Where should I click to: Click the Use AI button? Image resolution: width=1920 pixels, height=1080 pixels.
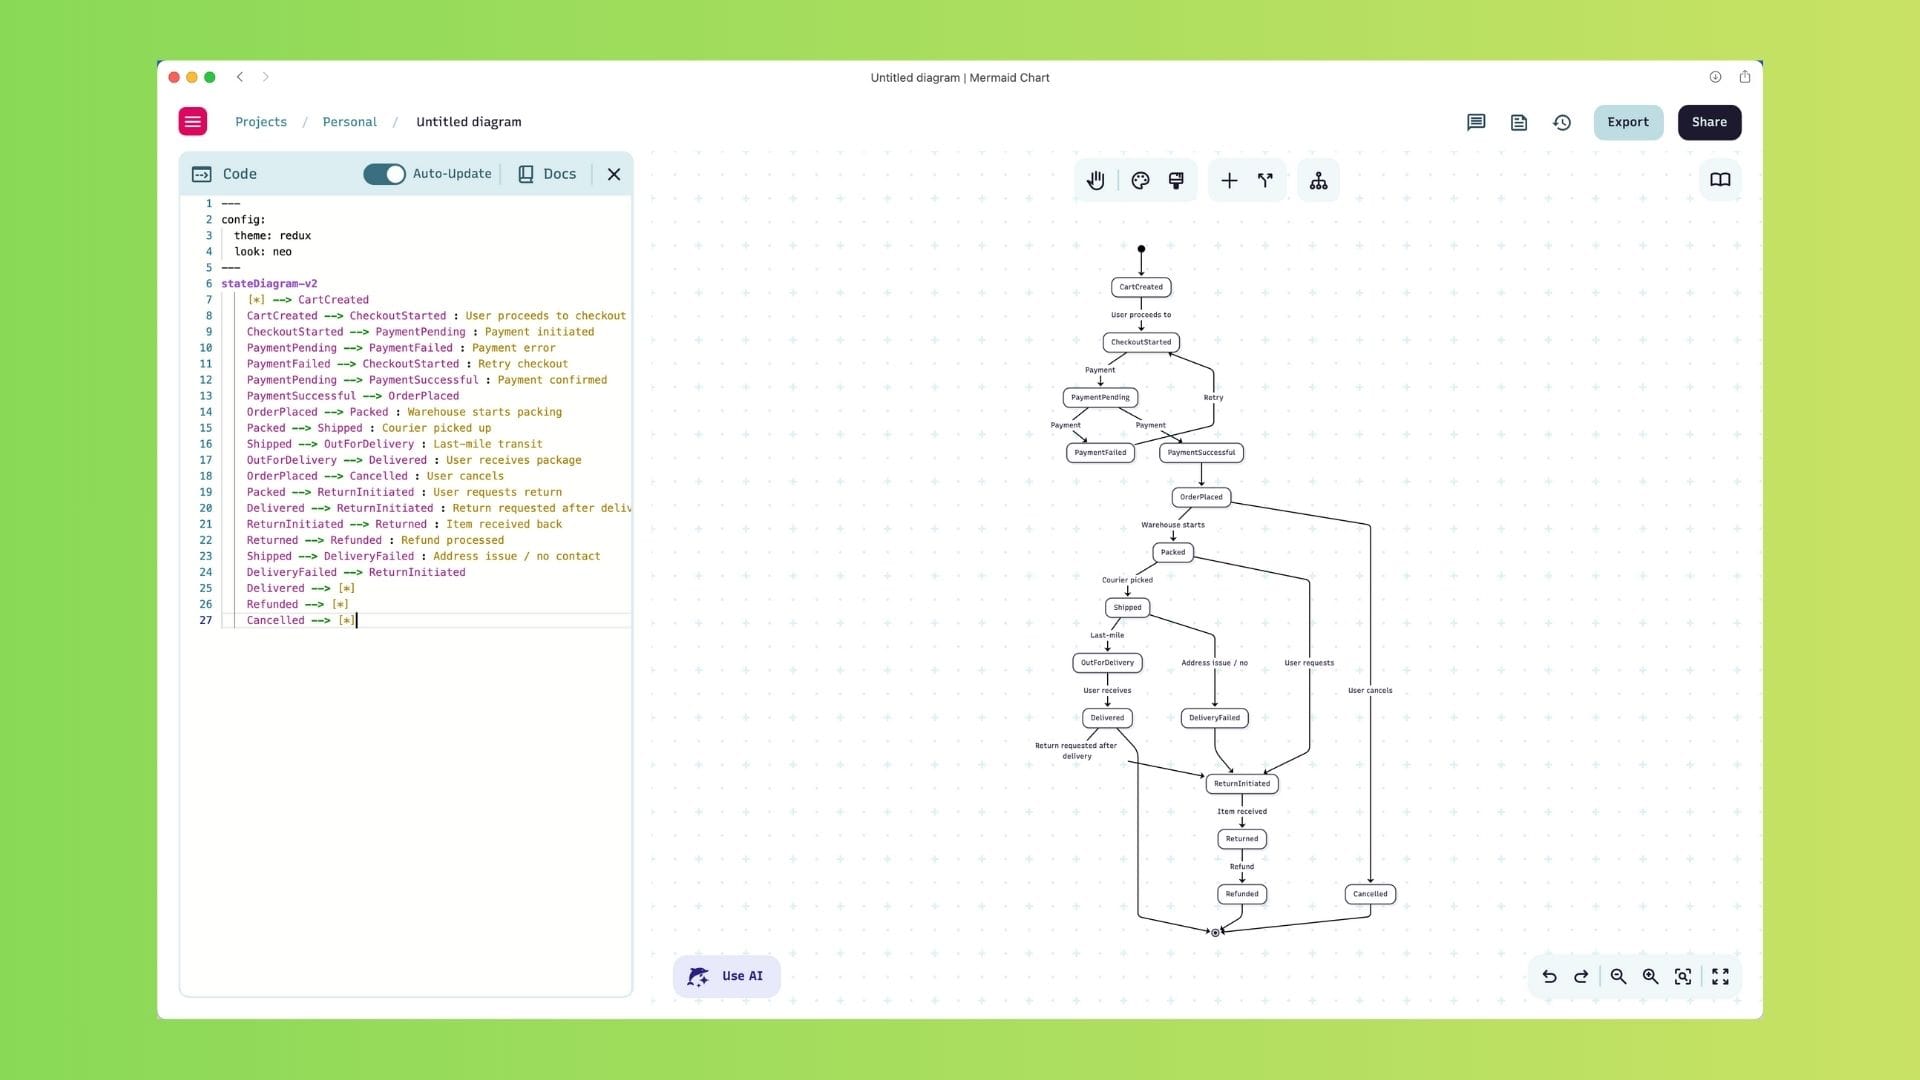[727, 976]
